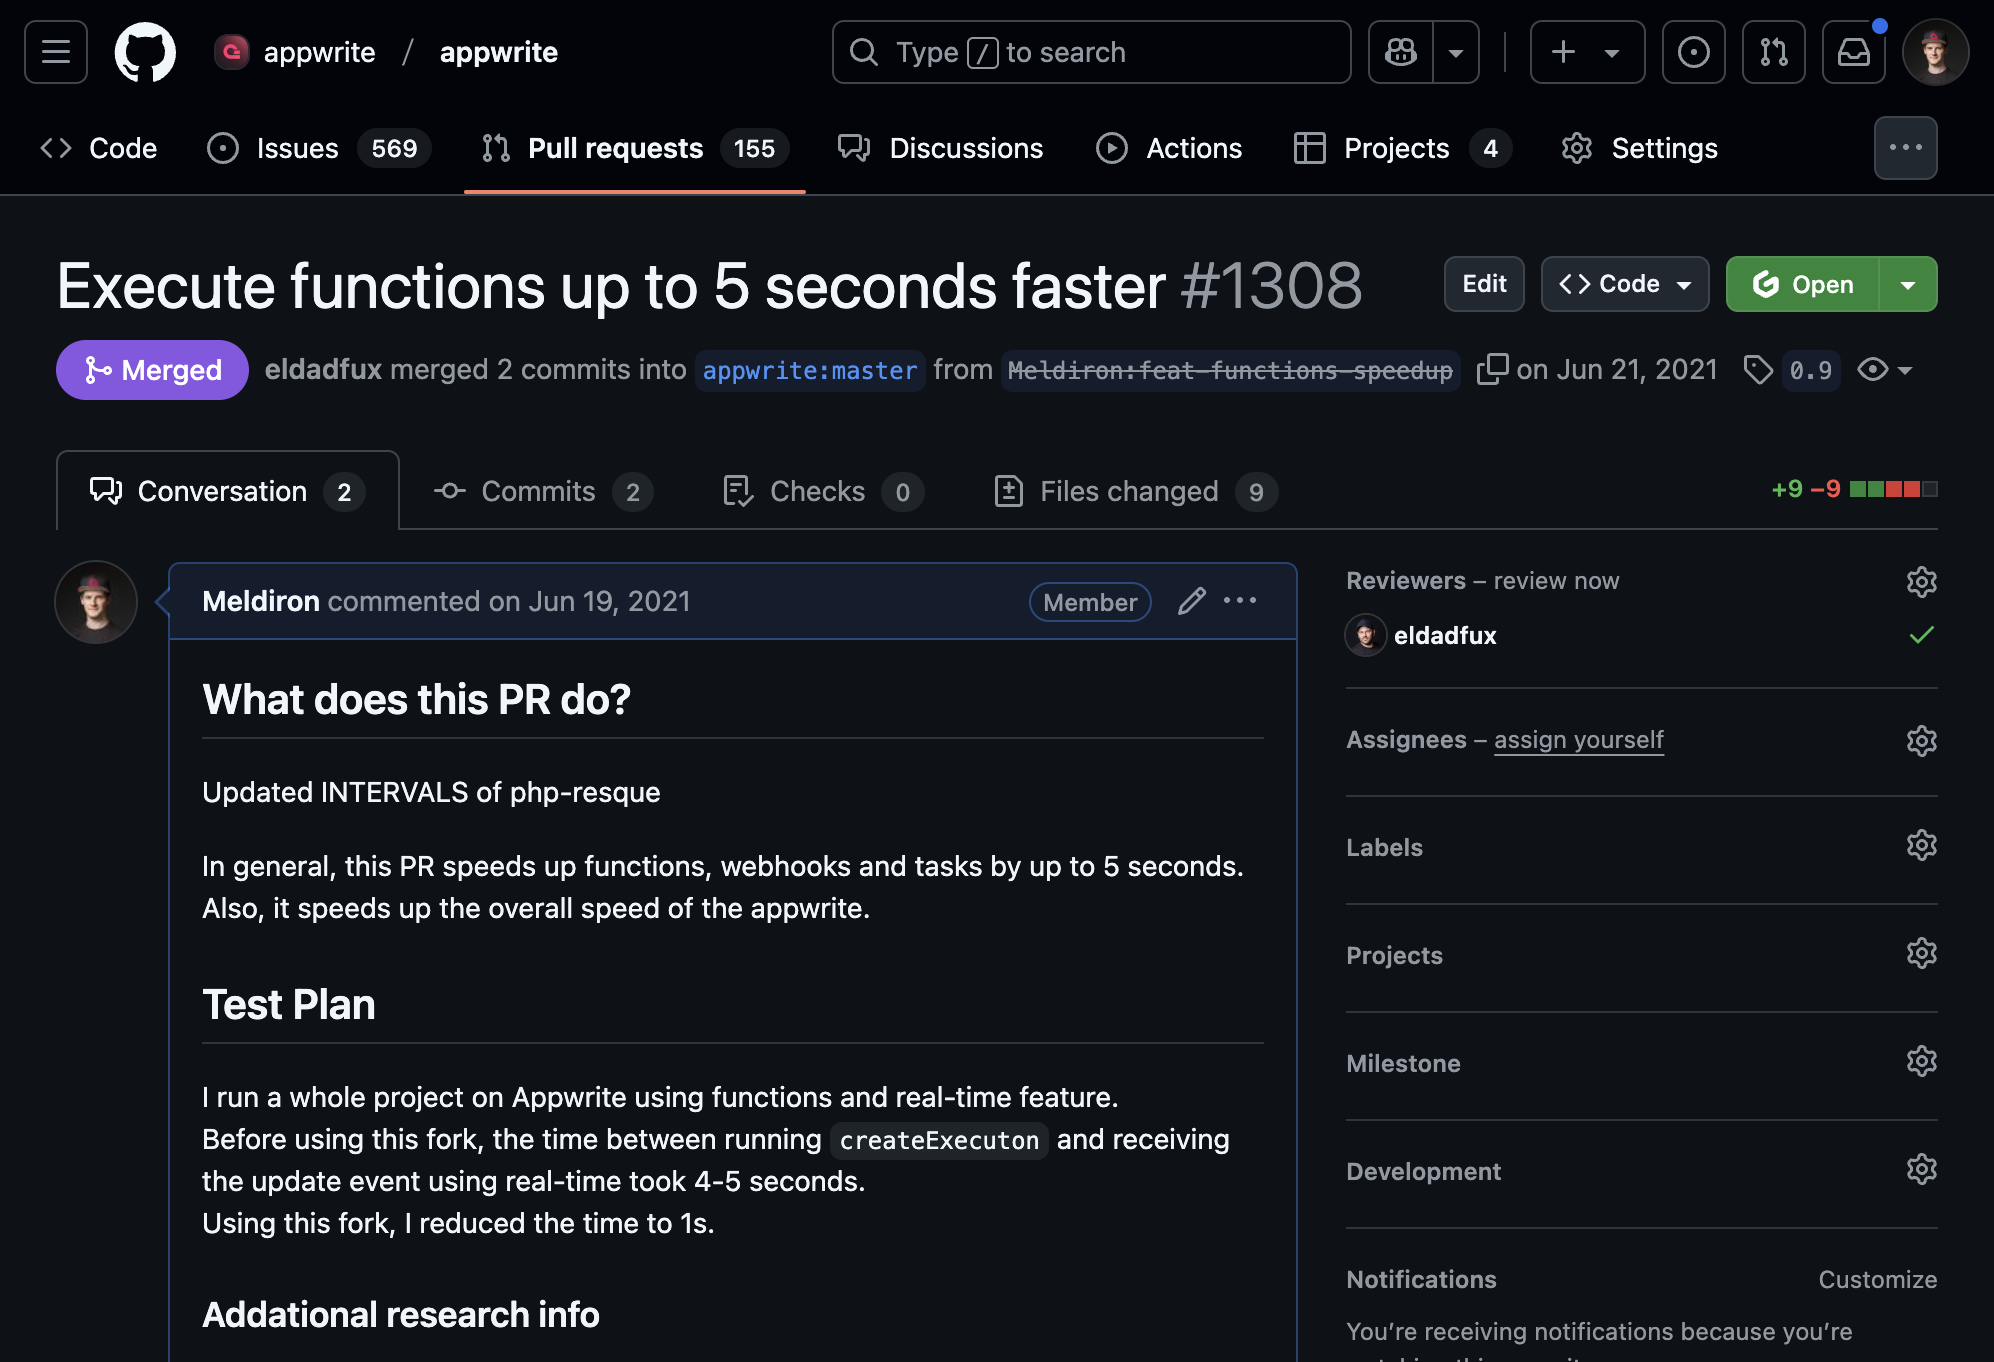Click the green Open button
This screenshot has width=1994, height=1362.
1803,284
